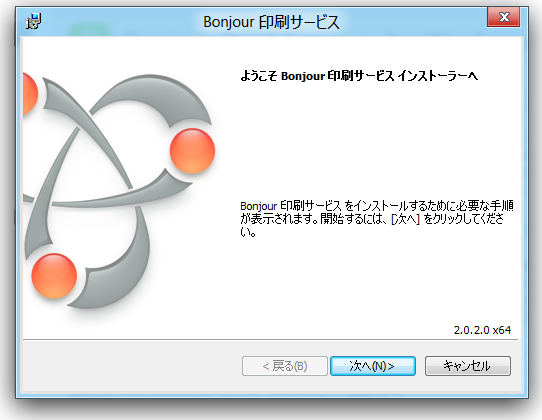This screenshot has width=542, height=420.
Task: Open the installer icon in the title bar
Action: click(34, 21)
